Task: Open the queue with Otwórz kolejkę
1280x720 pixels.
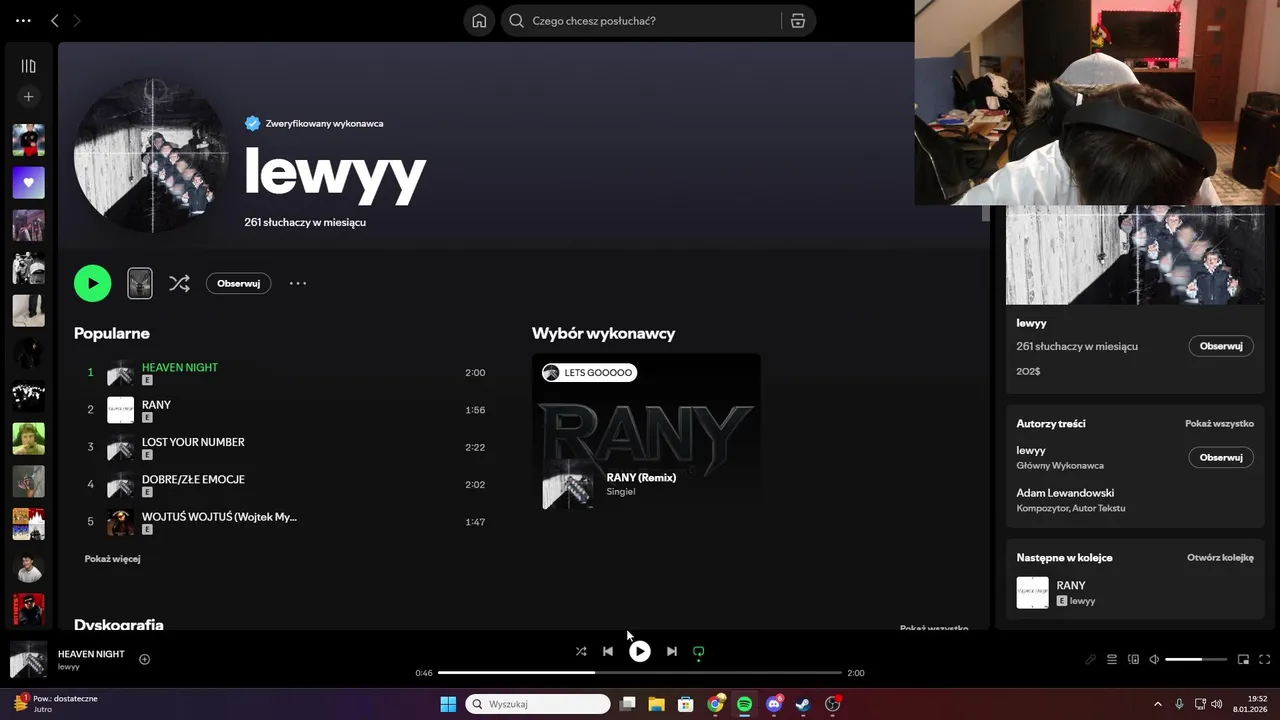Action: pos(1220,558)
